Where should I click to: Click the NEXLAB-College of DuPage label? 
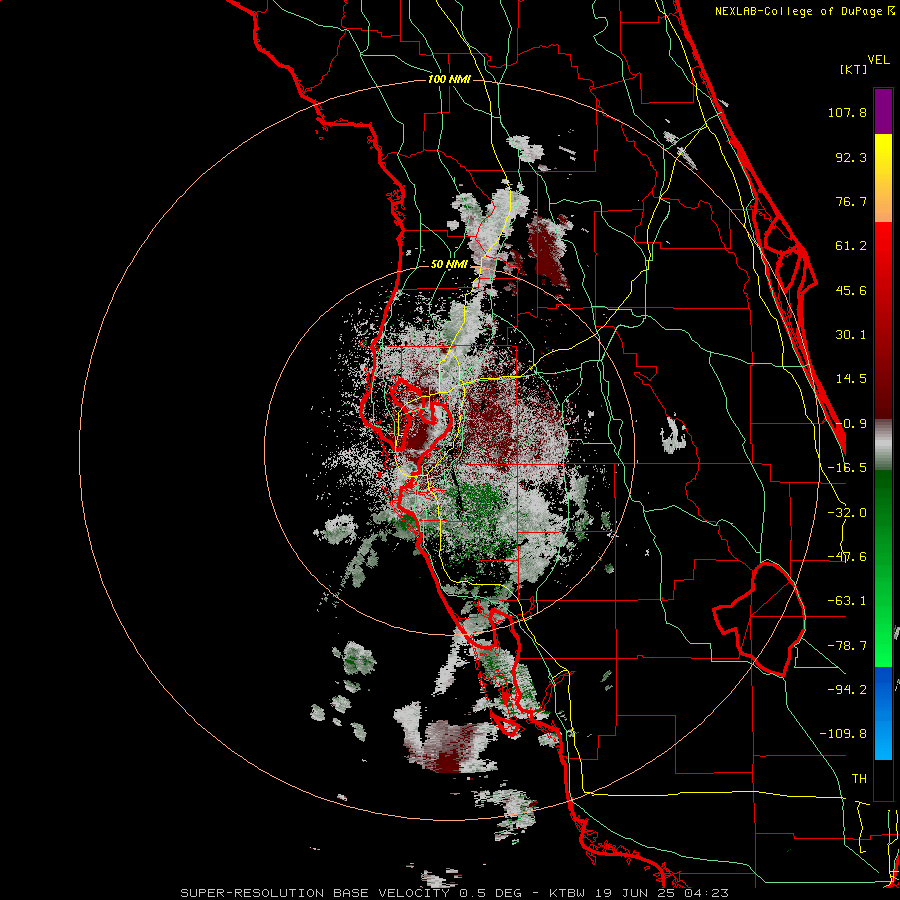pos(805,11)
